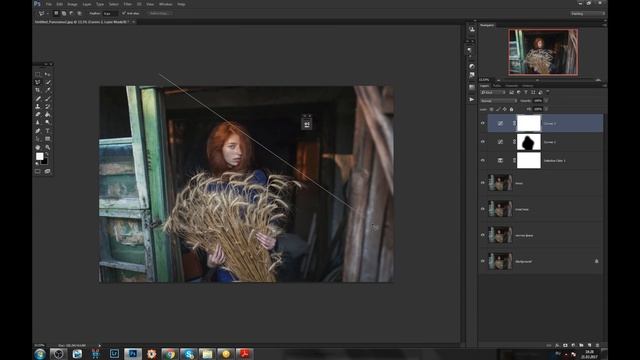Select the History Brush tool
Viewport: 640px width, 360px height.
click(x=48, y=107)
